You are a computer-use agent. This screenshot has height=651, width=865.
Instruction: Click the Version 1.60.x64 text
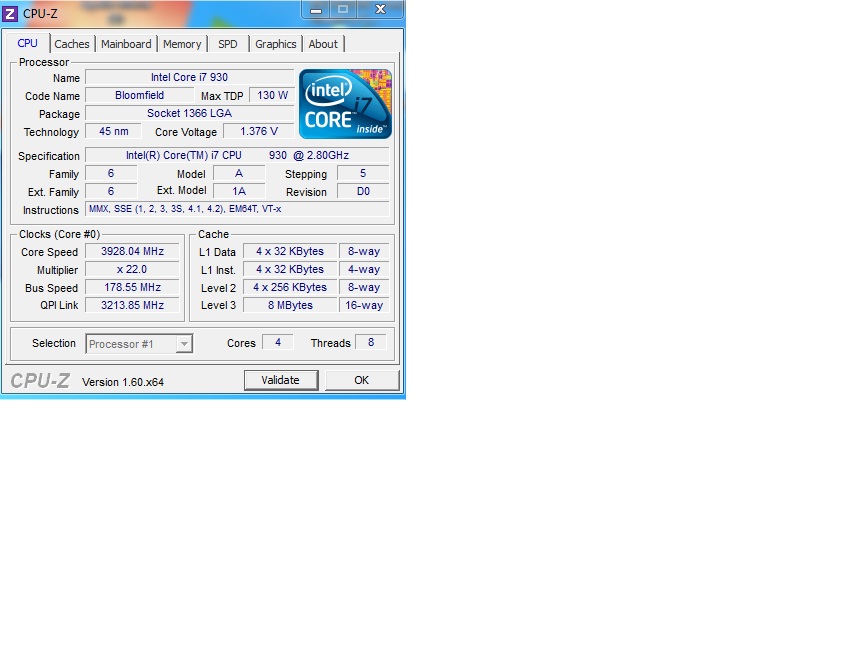point(122,382)
